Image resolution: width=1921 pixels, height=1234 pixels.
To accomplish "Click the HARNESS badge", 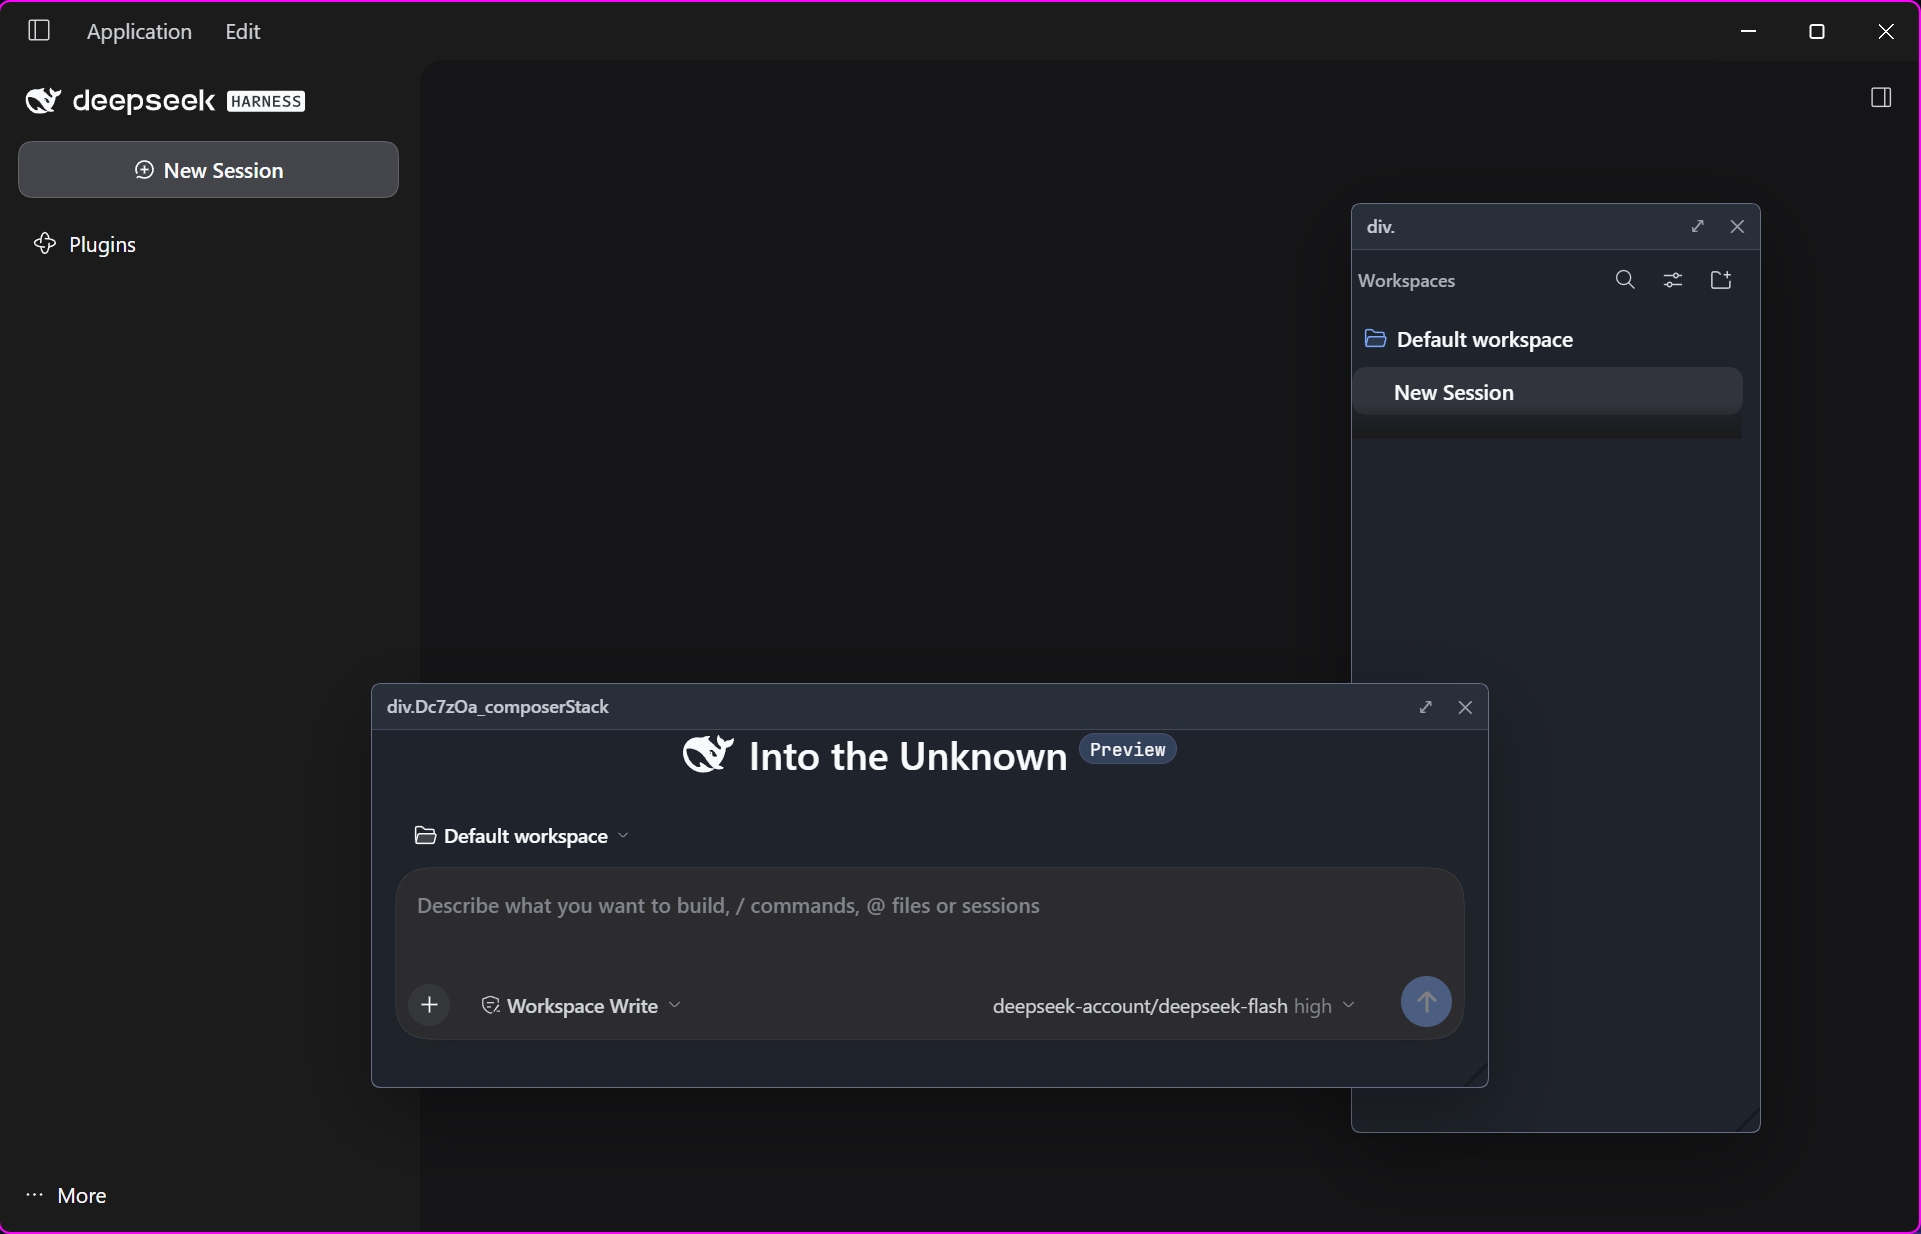I will tap(266, 101).
